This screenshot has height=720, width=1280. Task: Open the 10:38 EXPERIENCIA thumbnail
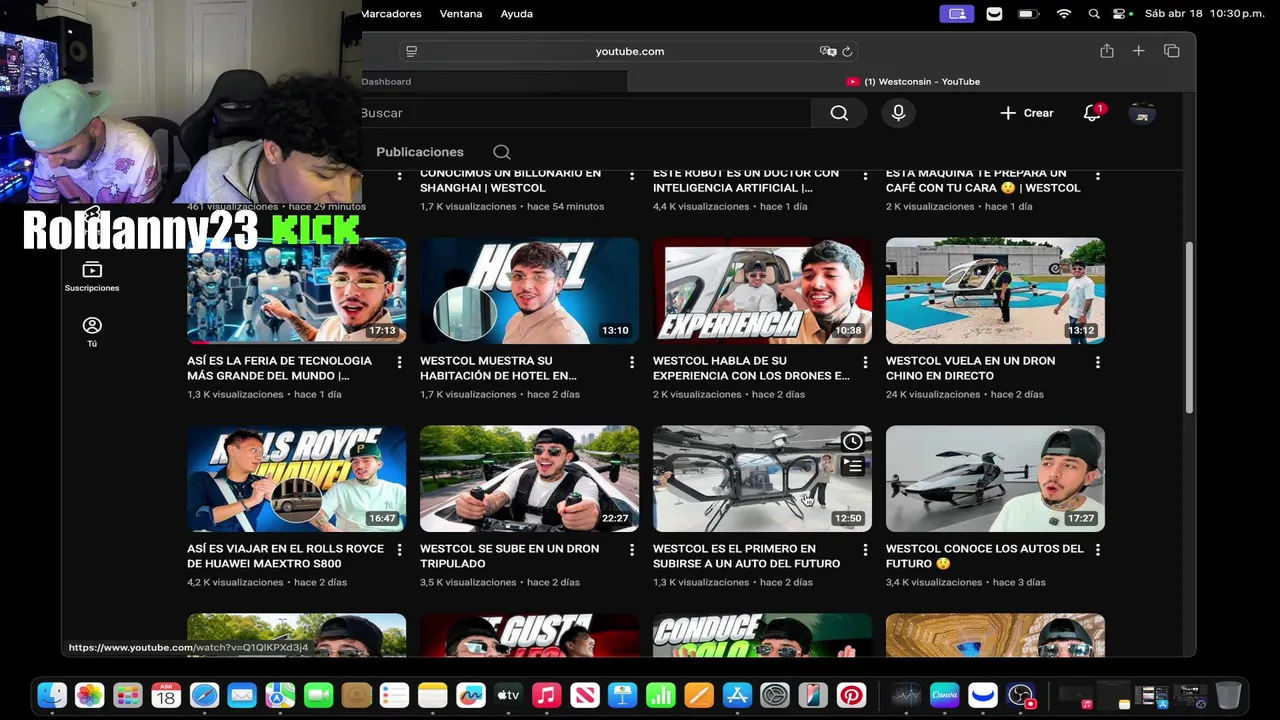click(762, 291)
